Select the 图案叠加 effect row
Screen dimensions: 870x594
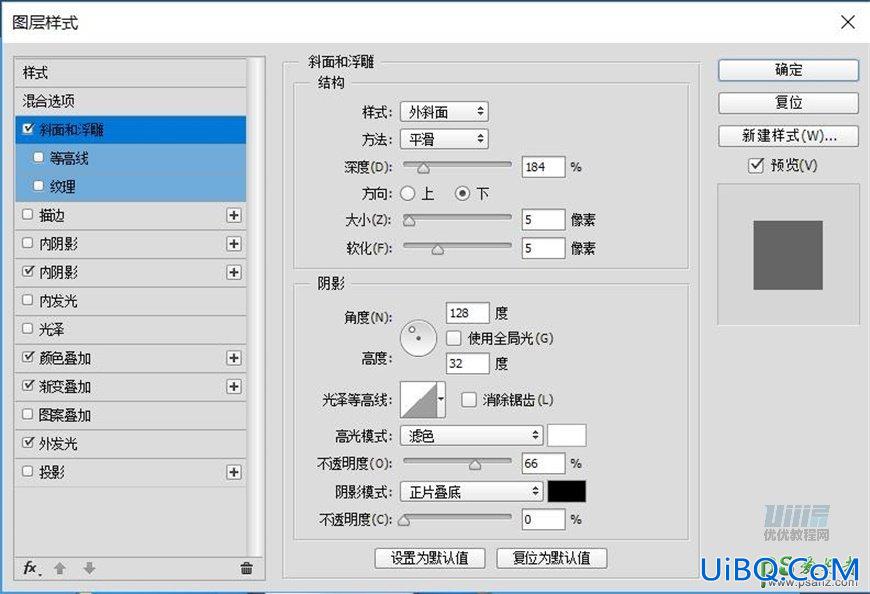click(x=130, y=415)
